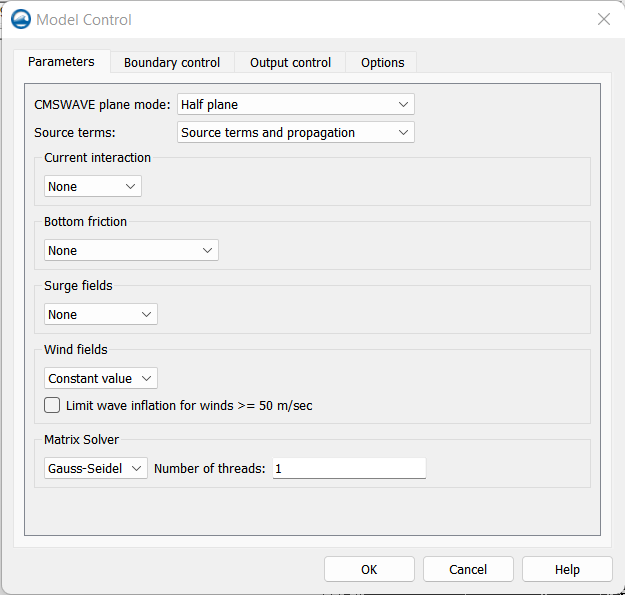The width and height of the screenshot is (625, 595).
Task: Open the Output control tab
Action: click(x=290, y=62)
